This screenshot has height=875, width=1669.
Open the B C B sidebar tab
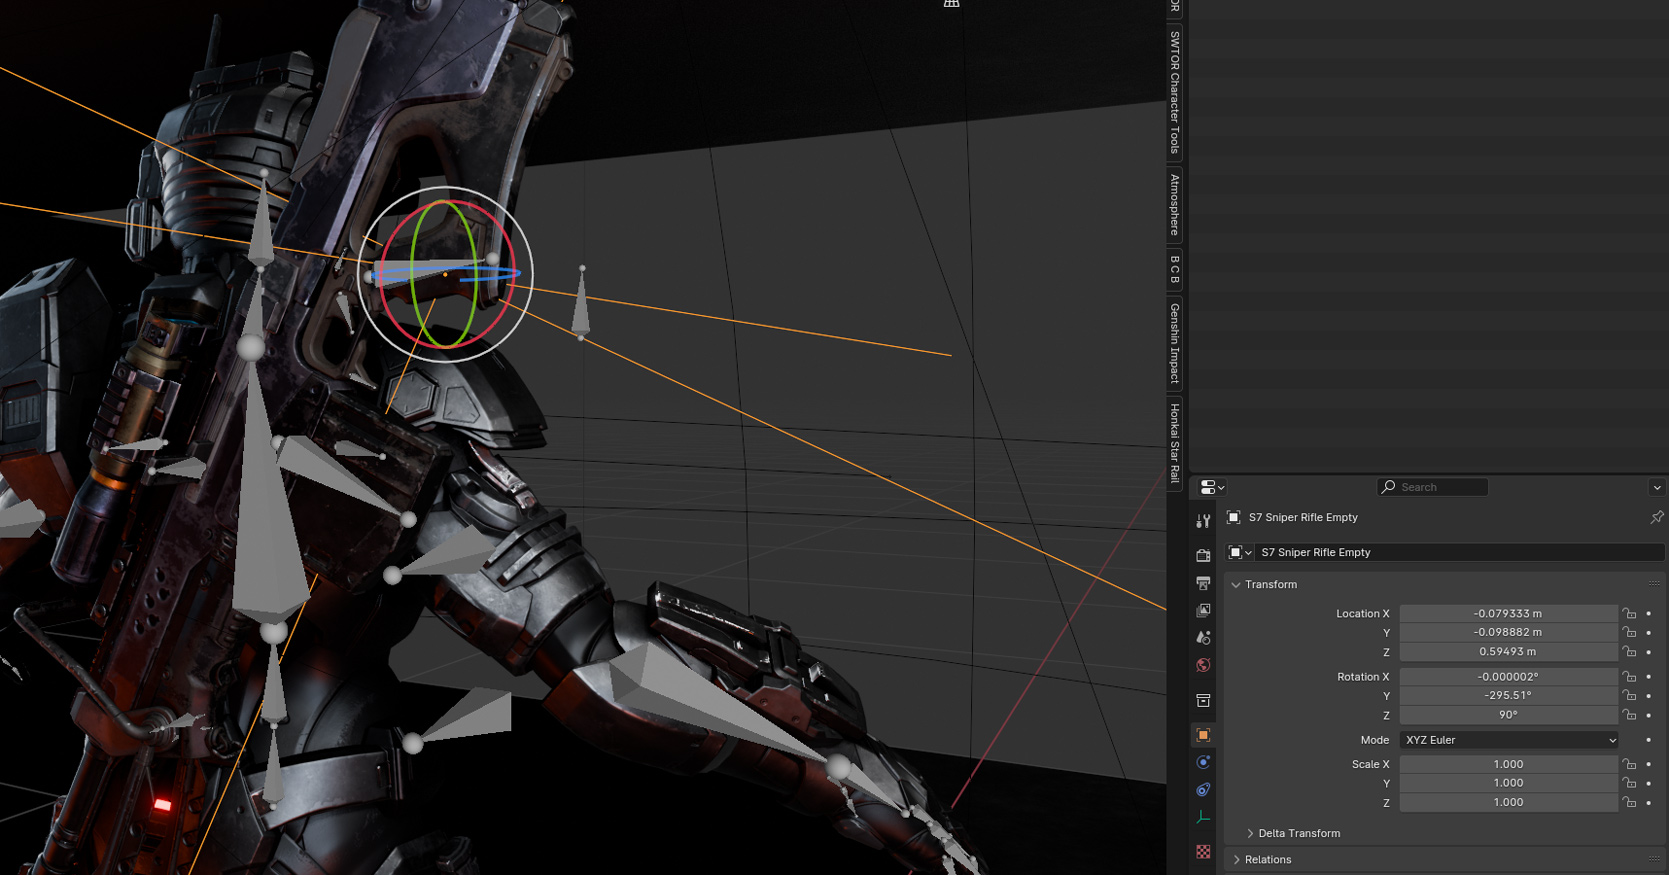click(x=1175, y=269)
